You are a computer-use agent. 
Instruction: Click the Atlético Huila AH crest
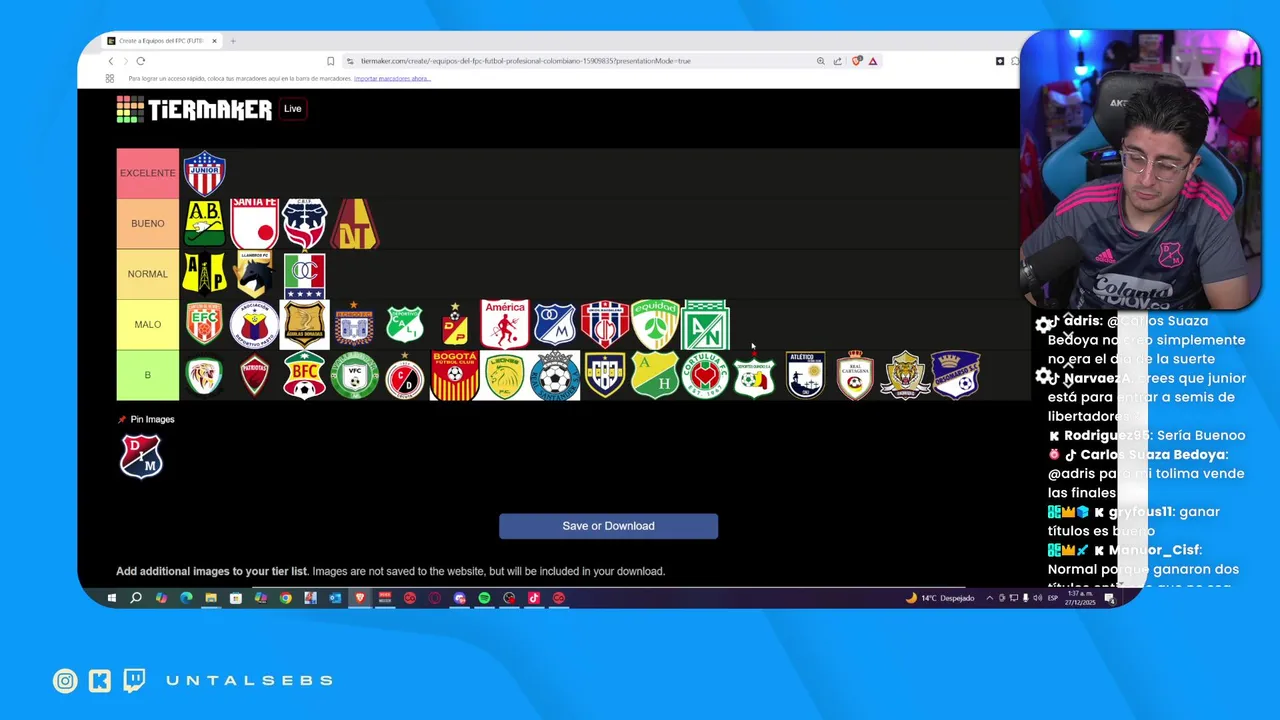[655, 375]
